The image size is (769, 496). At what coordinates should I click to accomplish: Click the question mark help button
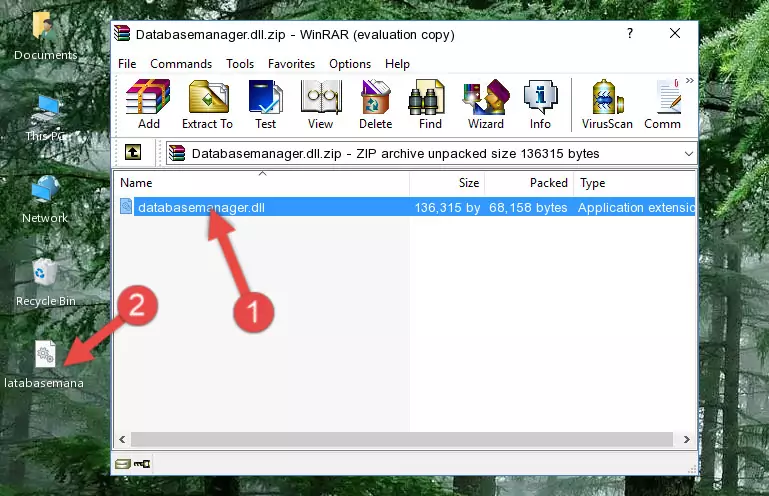tap(630, 33)
